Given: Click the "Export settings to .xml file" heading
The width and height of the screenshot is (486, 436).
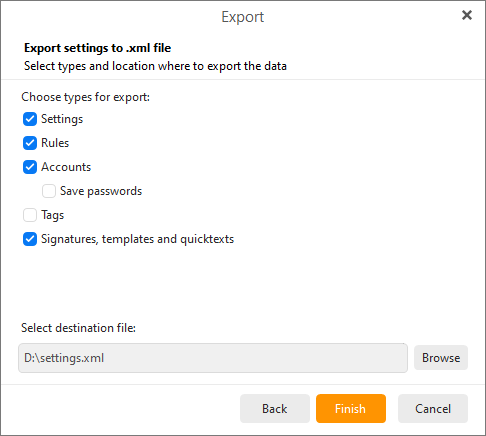Looking at the screenshot, I should click(97, 48).
